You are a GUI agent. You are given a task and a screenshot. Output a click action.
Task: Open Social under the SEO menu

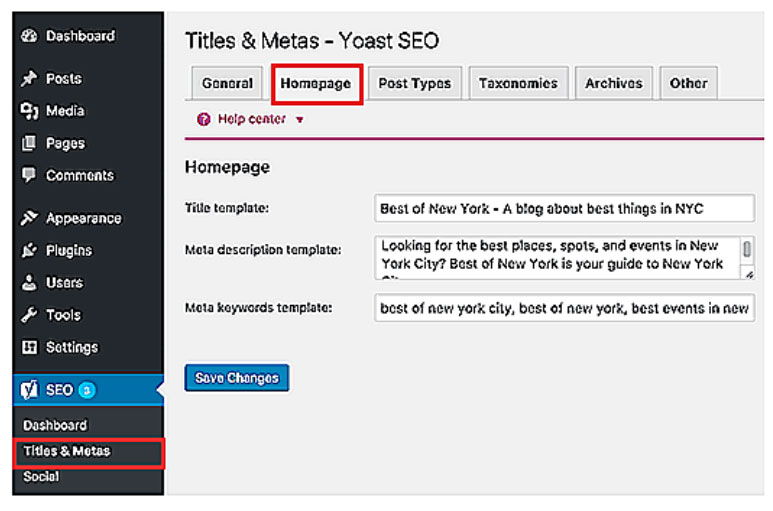tap(41, 477)
